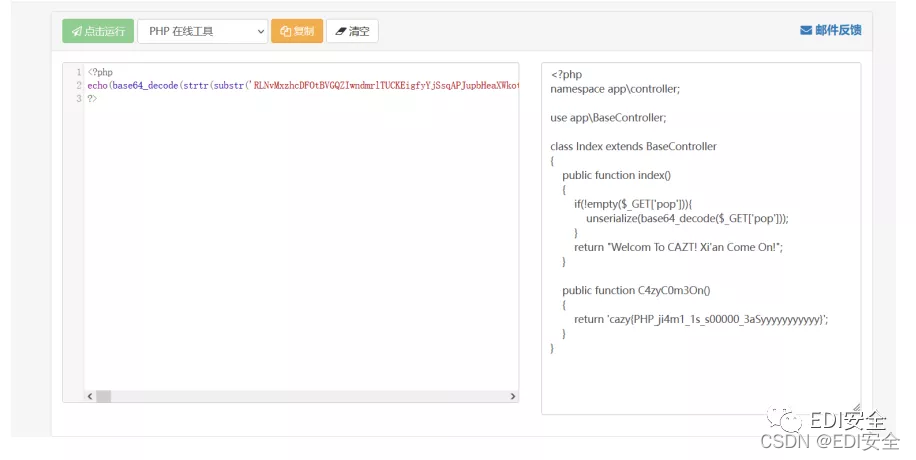
Task: Click 'class Index extends BaseController' text
Action: click(x=633, y=146)
